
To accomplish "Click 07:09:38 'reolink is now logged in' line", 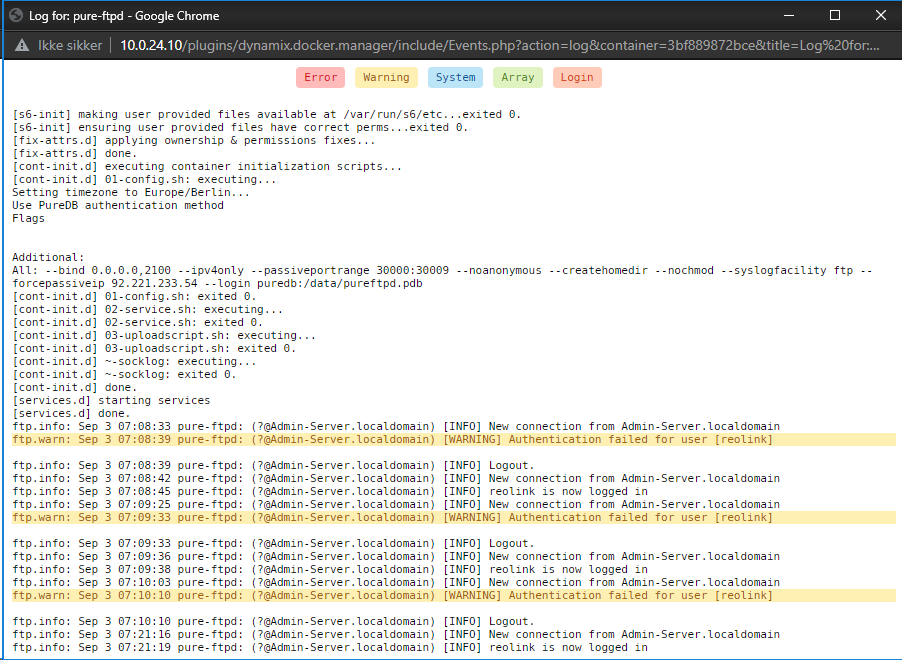I will pyautogui.click(x=330, y=570).
